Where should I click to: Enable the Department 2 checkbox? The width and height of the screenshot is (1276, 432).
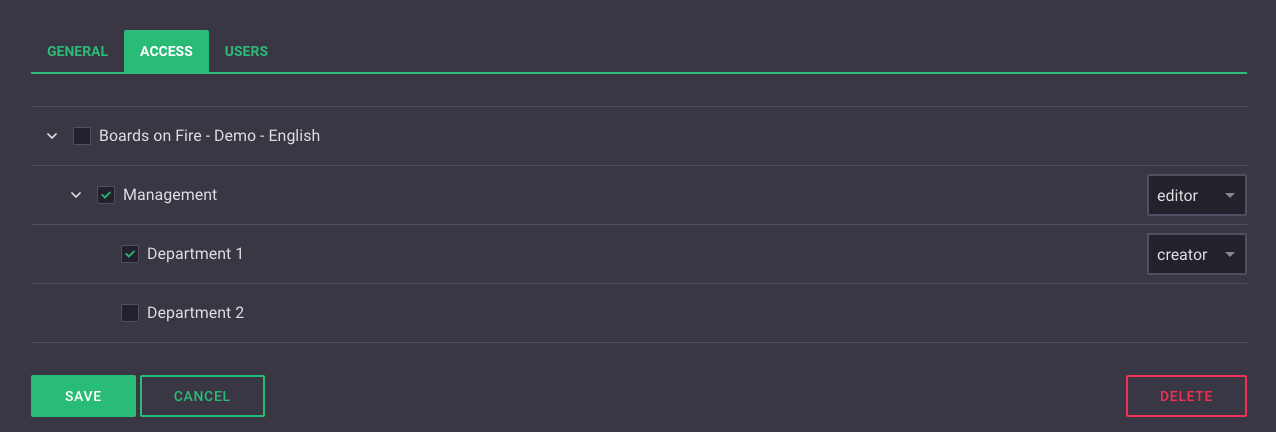point(130,313)
